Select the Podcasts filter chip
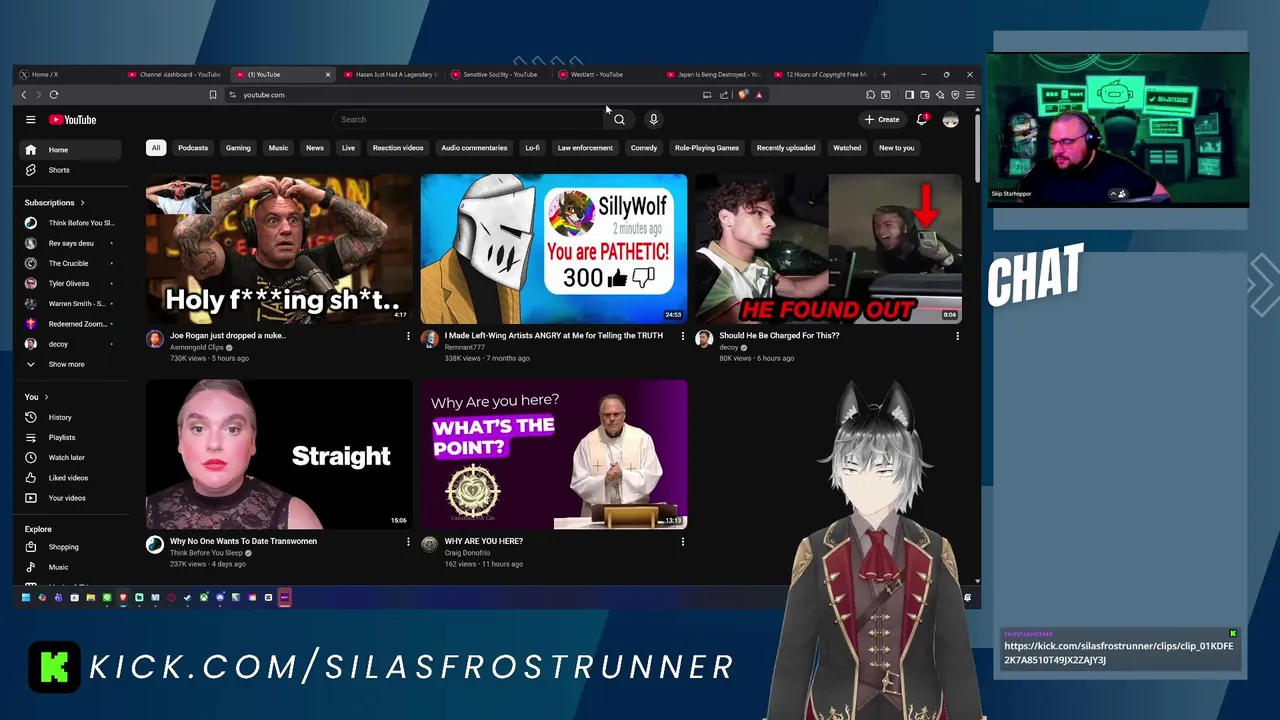Image resolution: width=1280 pixels, height=720 pixels. [193, 148]
